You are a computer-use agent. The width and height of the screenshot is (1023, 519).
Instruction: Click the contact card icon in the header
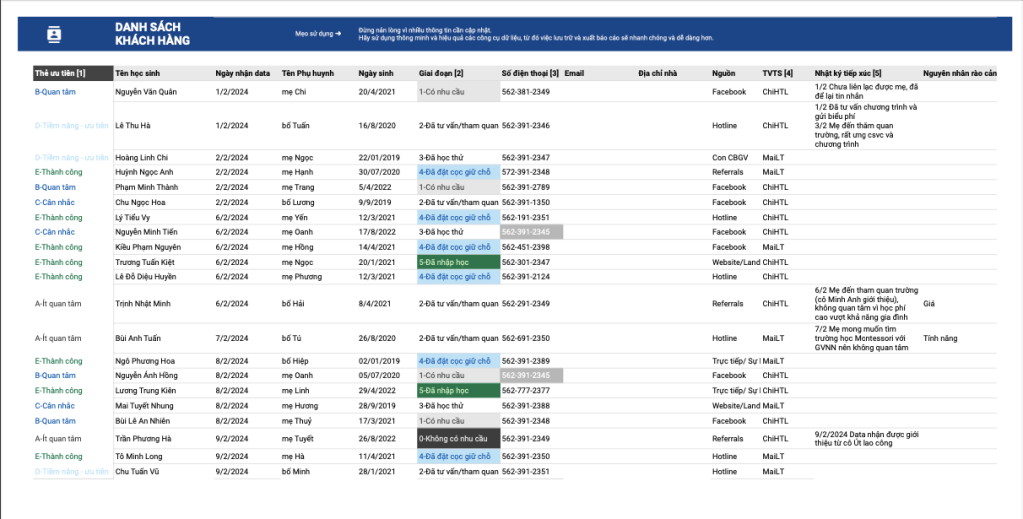point(54,34)
